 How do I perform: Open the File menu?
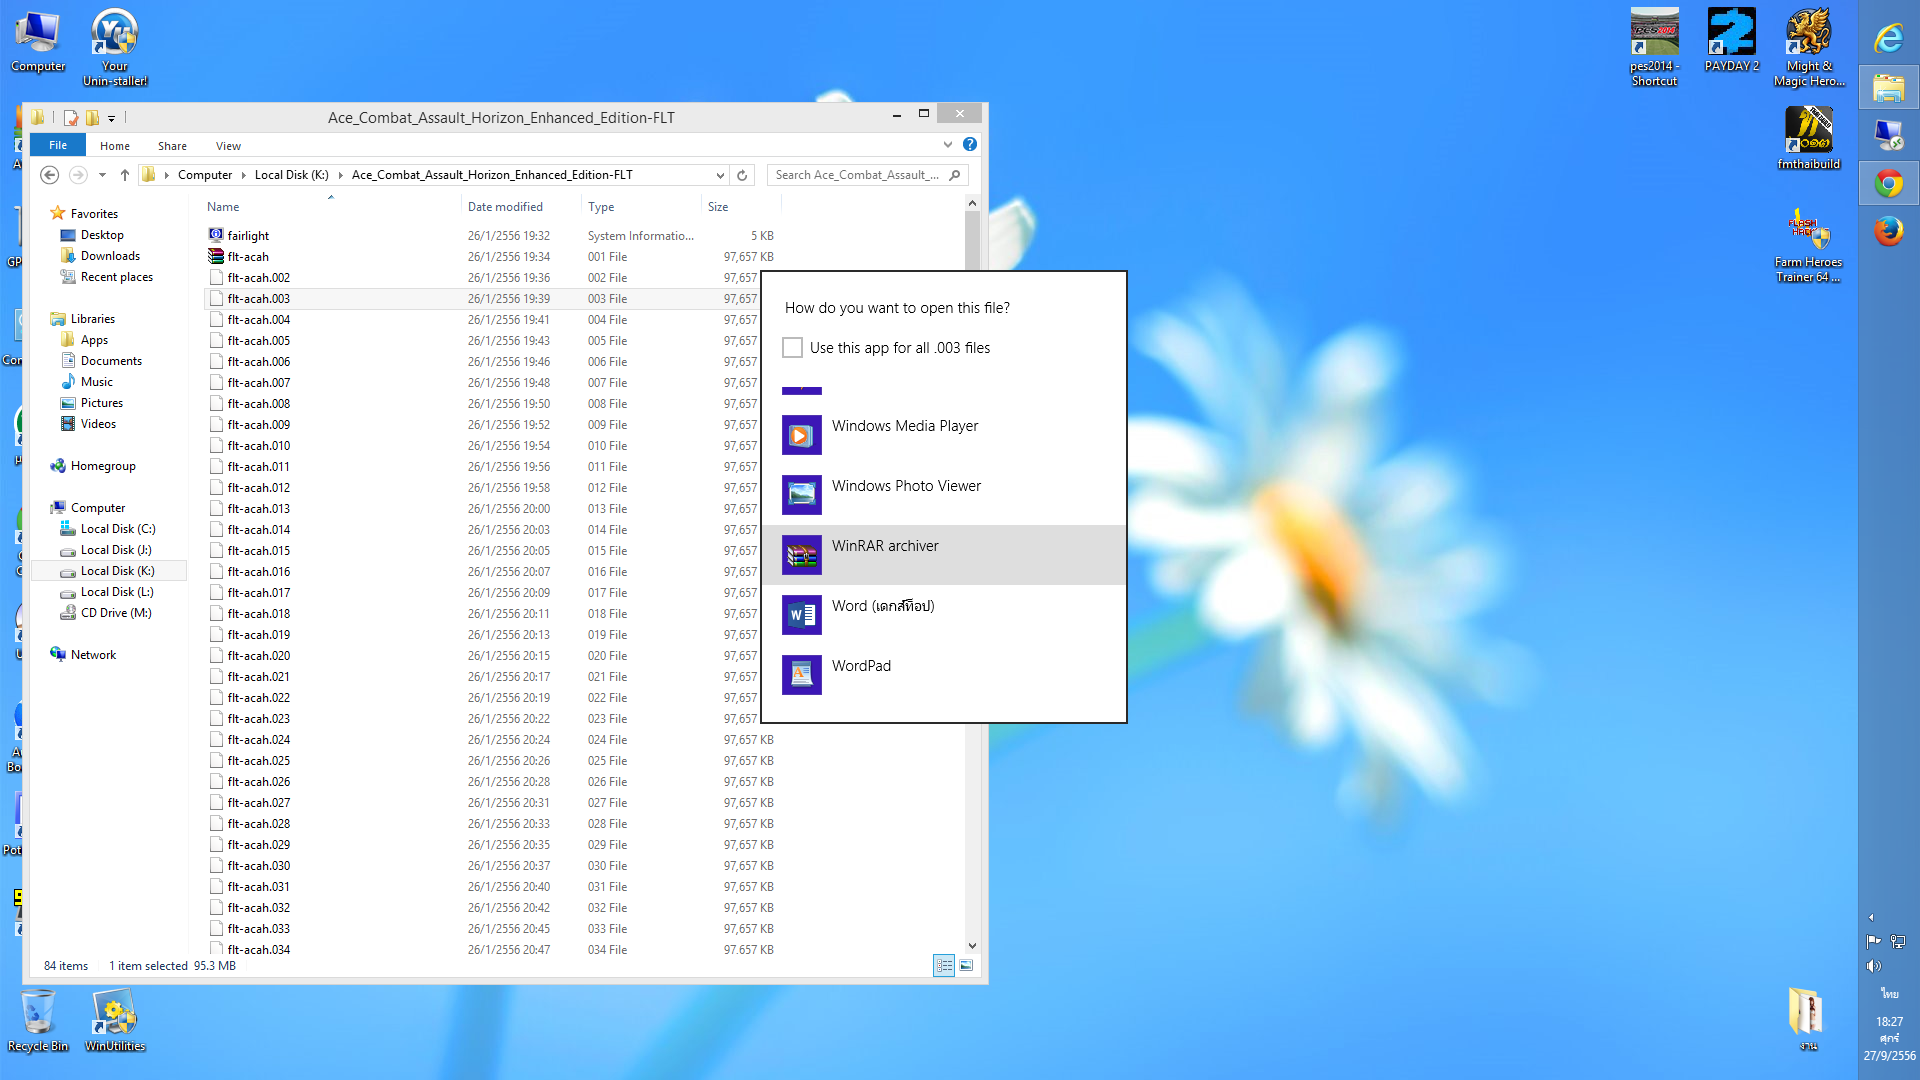(x=58, y=146)
